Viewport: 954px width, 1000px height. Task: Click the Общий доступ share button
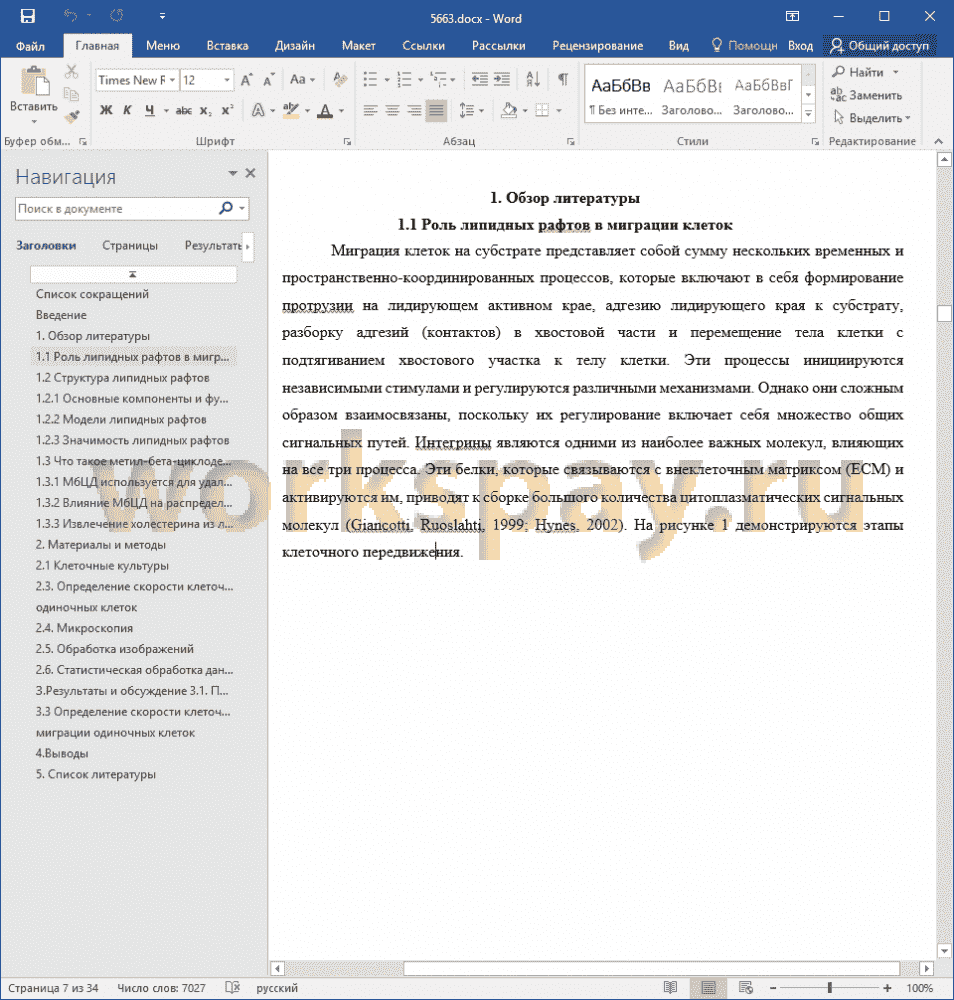(879, 46)
